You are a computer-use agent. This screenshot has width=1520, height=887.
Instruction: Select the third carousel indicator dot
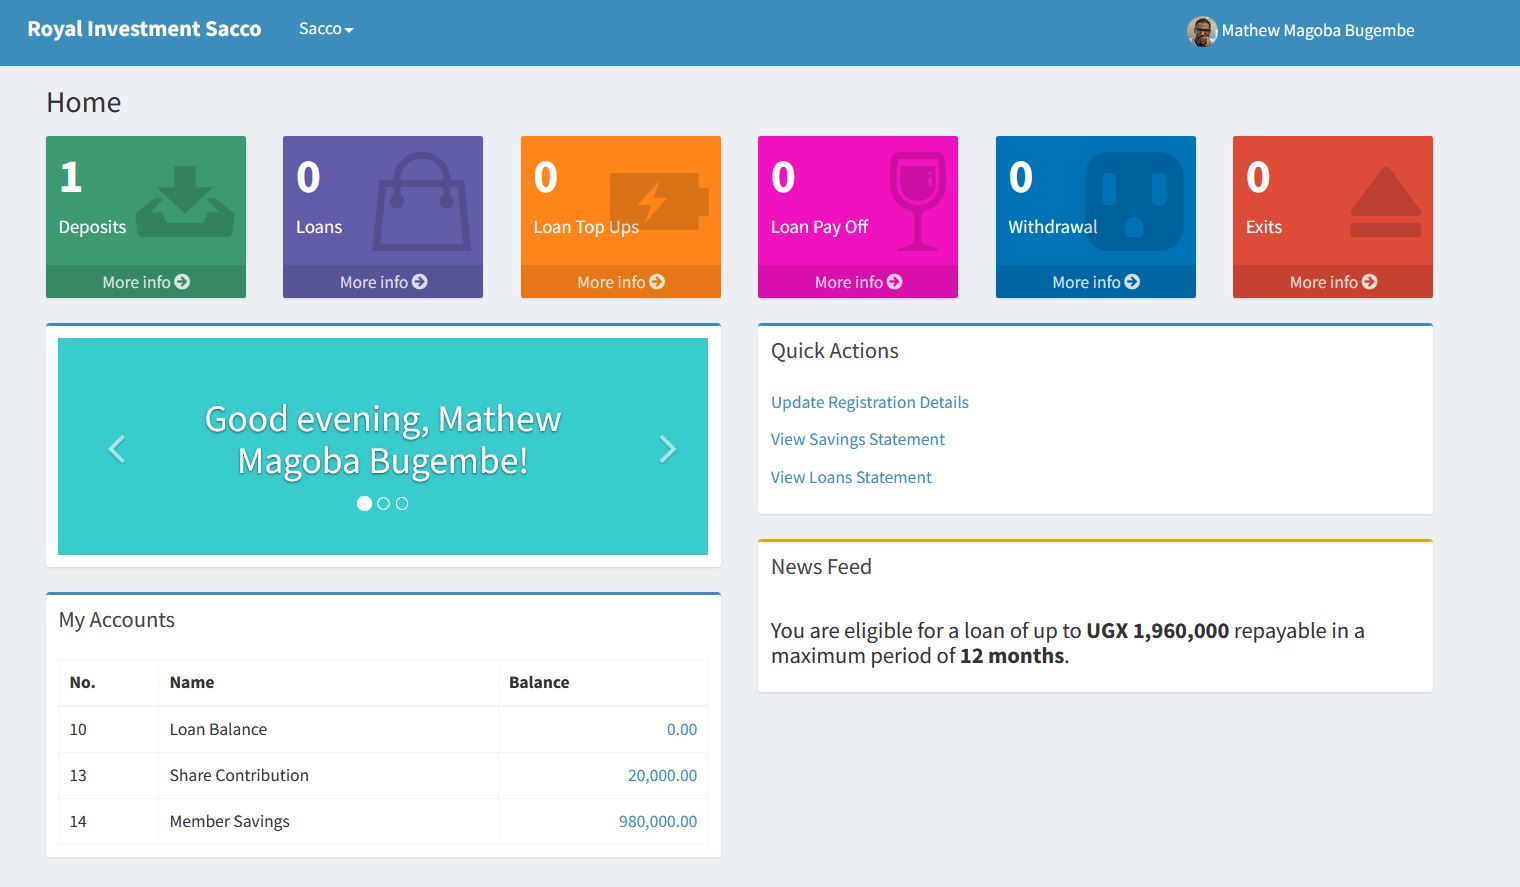tap(402, 504)
